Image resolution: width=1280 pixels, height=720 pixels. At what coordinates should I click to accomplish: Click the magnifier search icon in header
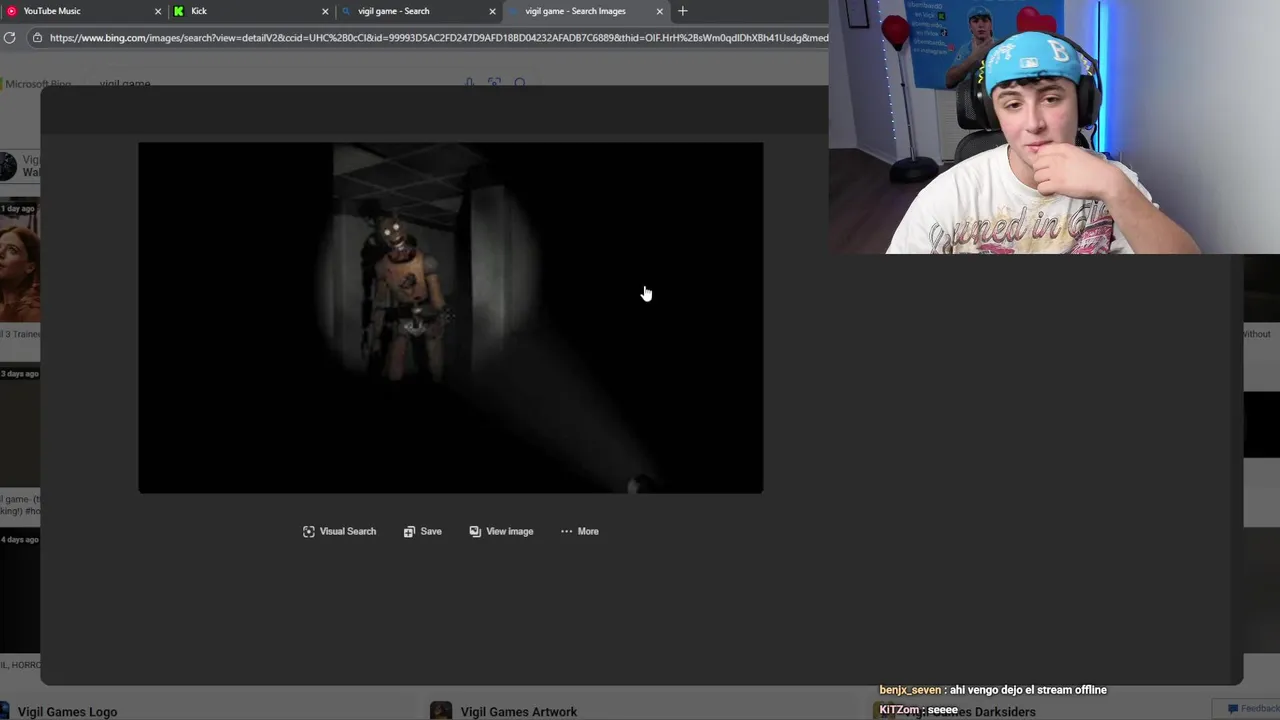tap(520, 83)
